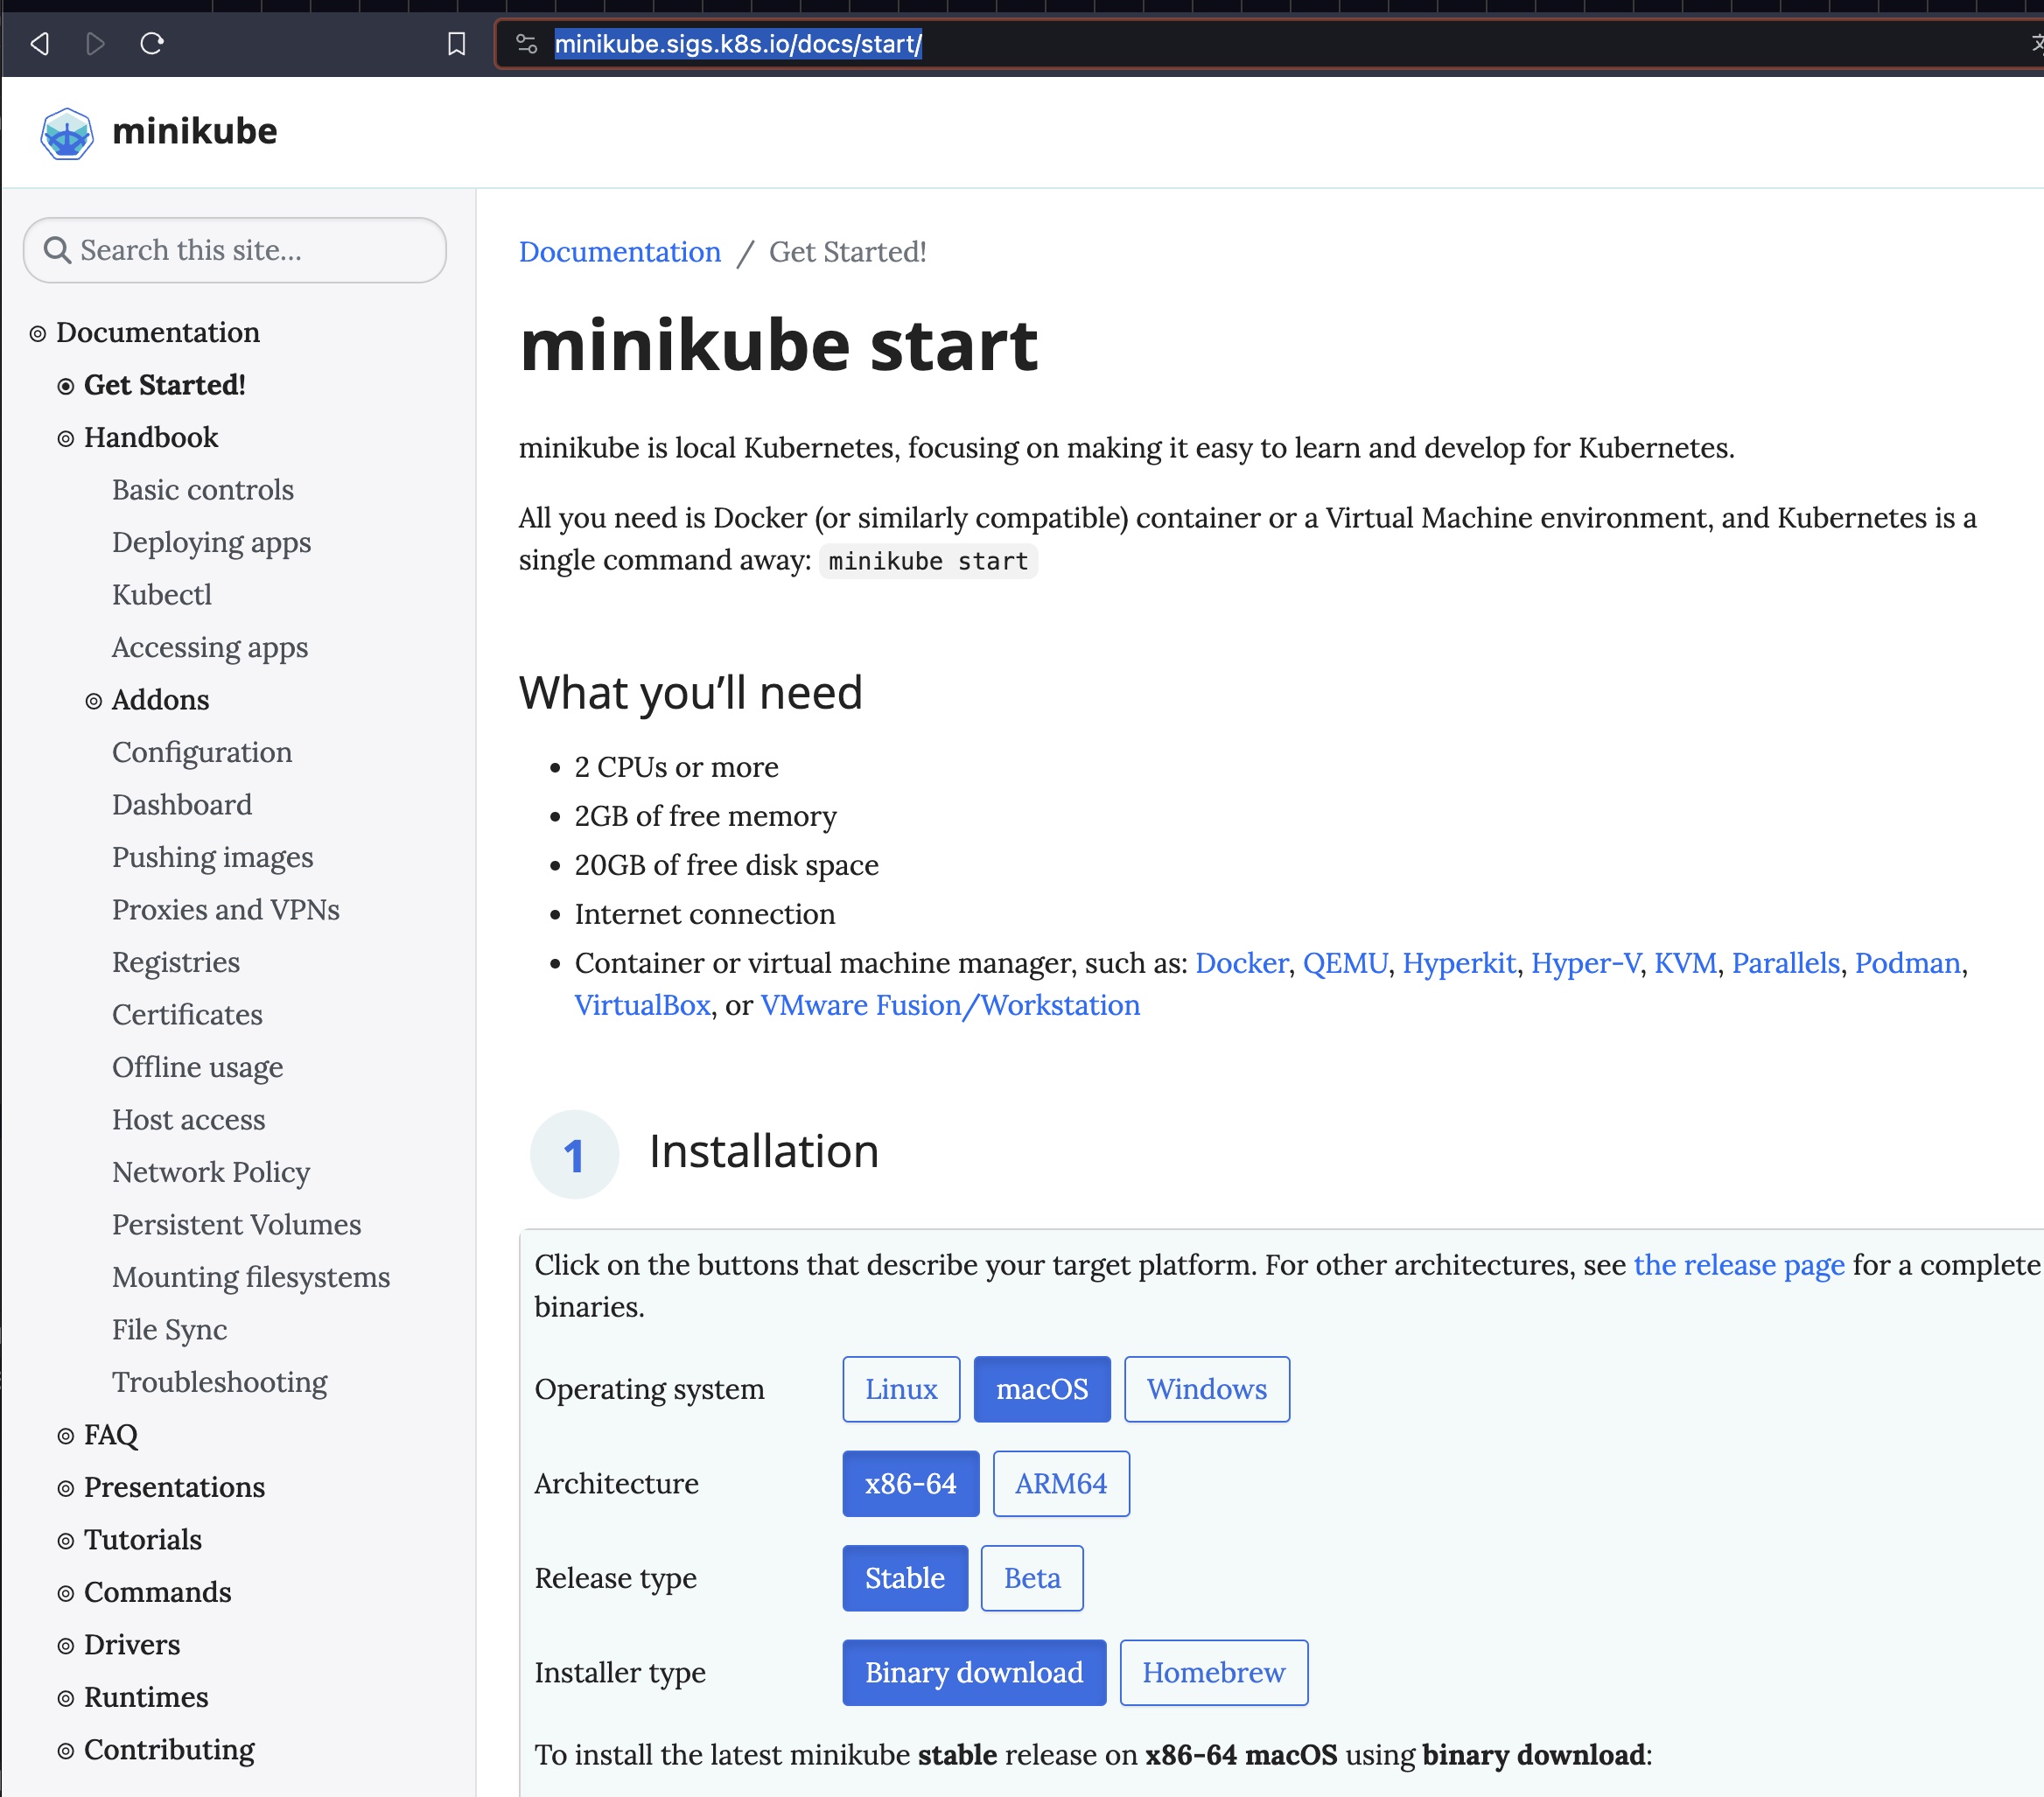Open the Registries page
Image resolution: width=2044 pixels, height=1797 pixels.
coord(176,963)
